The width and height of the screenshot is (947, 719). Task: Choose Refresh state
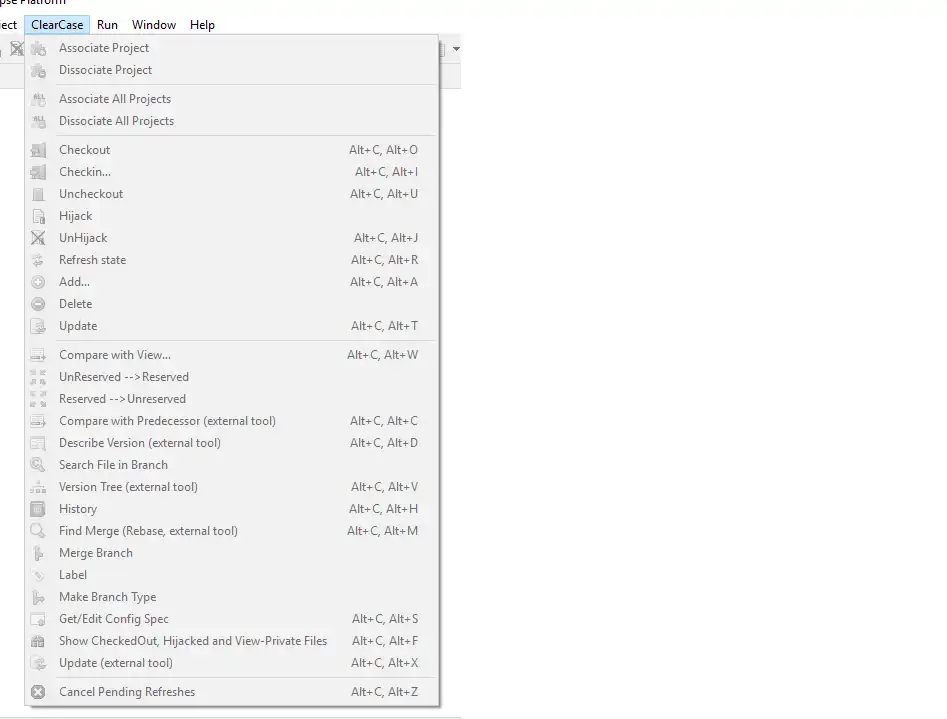[x=231, y=260]
